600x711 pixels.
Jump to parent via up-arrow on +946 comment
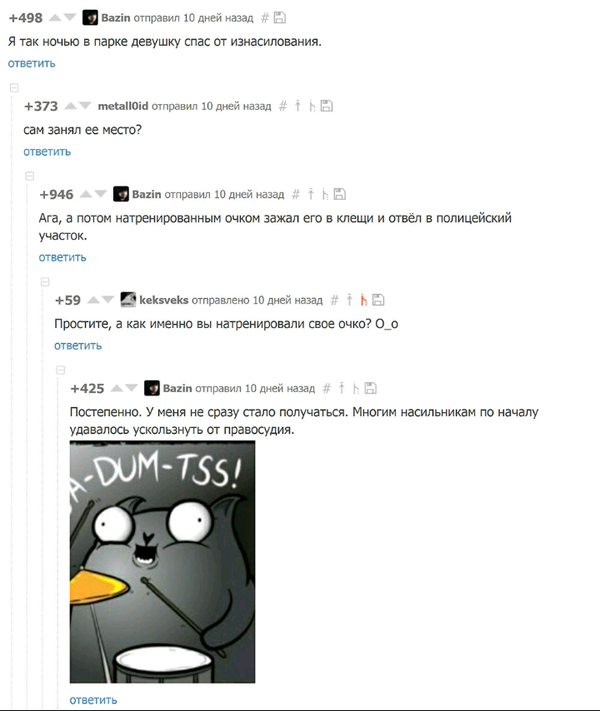coord(311,194)
